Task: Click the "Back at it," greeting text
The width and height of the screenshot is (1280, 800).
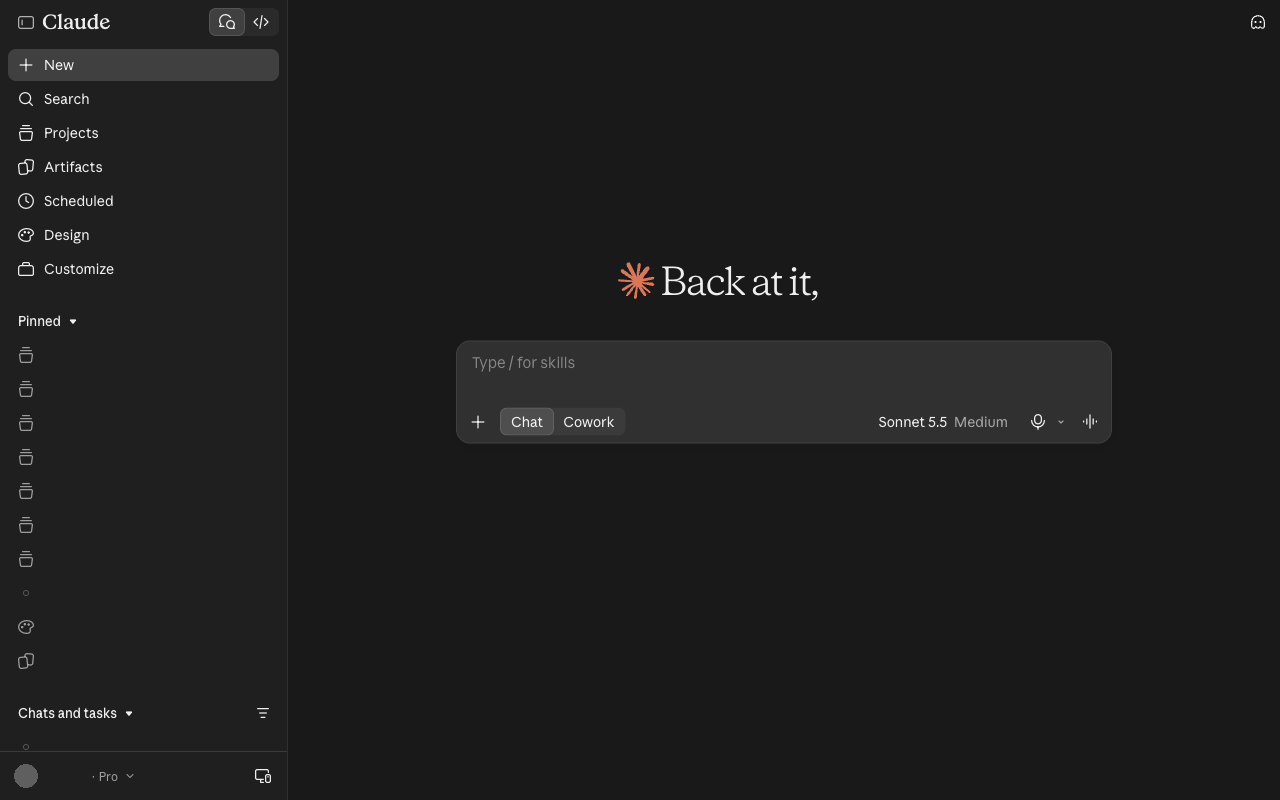Action: coord(740,282)
